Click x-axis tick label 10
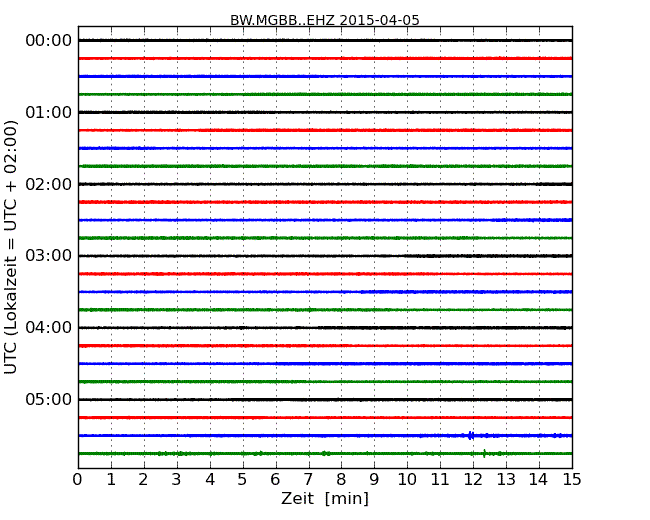Image resolution: width=650 pixels, height=520 pixels. point(407,480)
